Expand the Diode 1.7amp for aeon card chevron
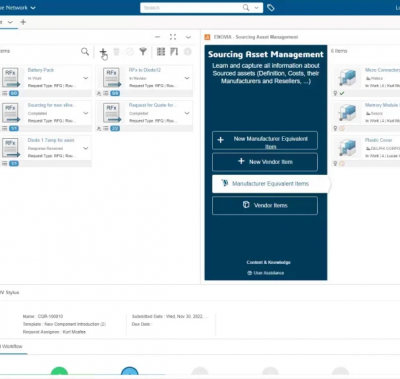The image size is (400, 379). click(86, 148)
